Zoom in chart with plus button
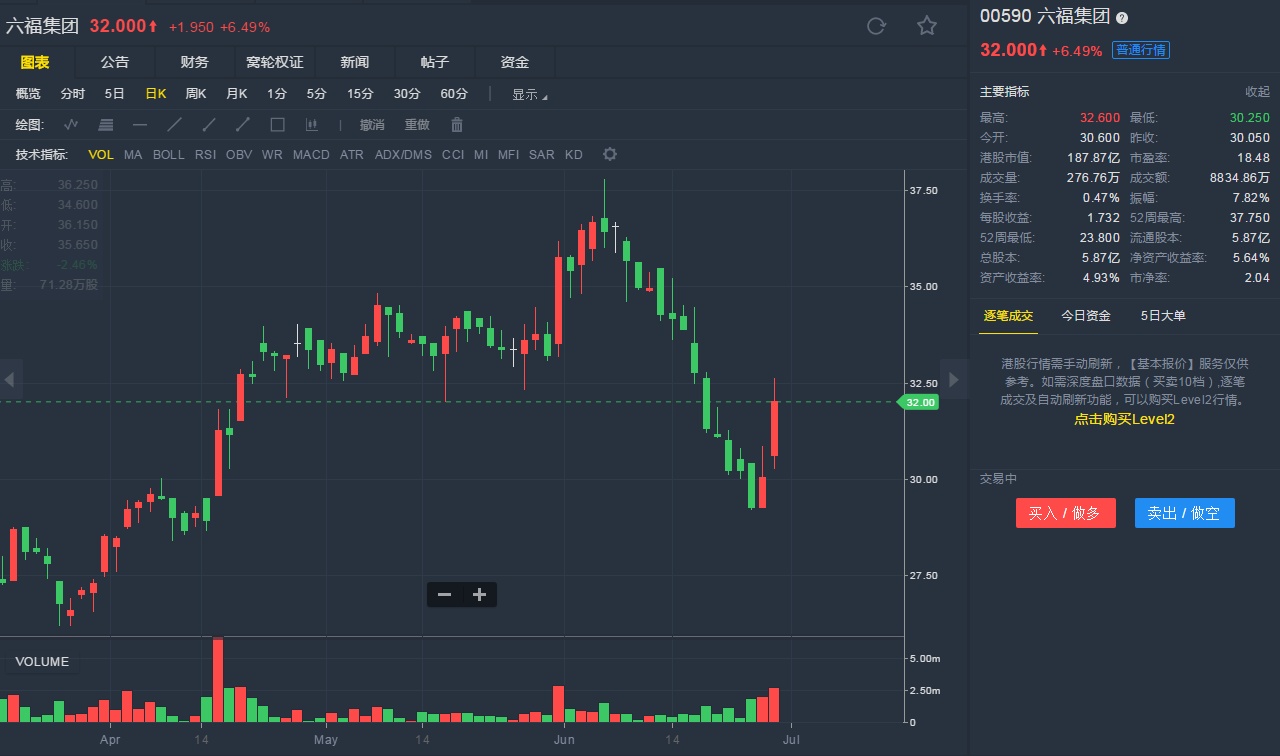This screenshot has width=1280, height=756. click(479, 595)
